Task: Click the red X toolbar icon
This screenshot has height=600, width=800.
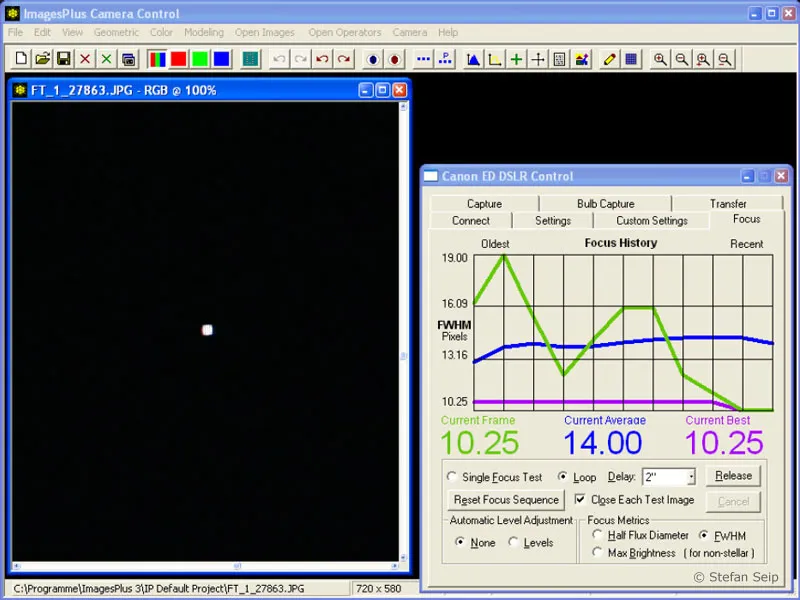Action: (85, 59)
